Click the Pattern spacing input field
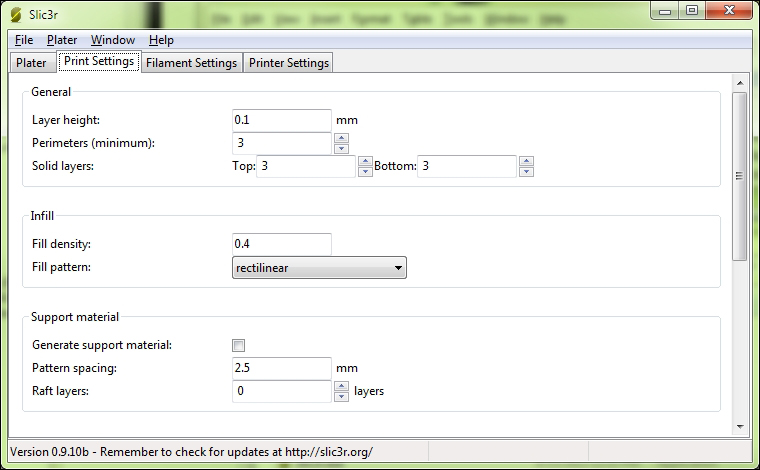This screenshot has height=470, width=760. (x=282, y=368)
